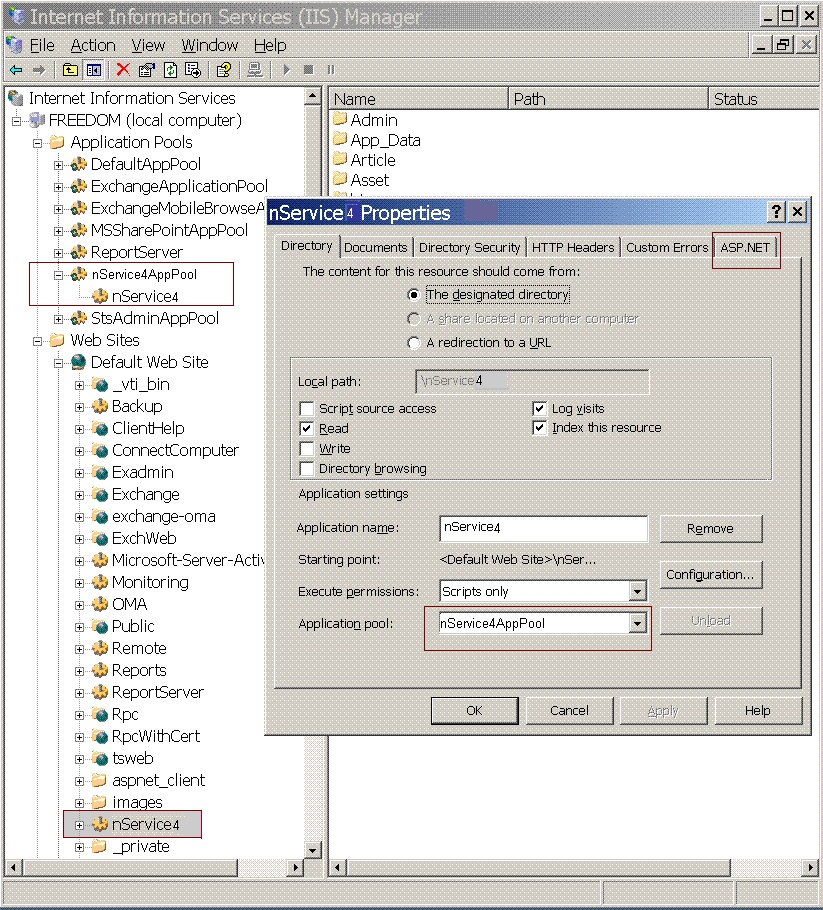Enable Script source access checkbox
Image resolution: width=823 pixels, height=910 pixels.
click(x=306, y=409)
